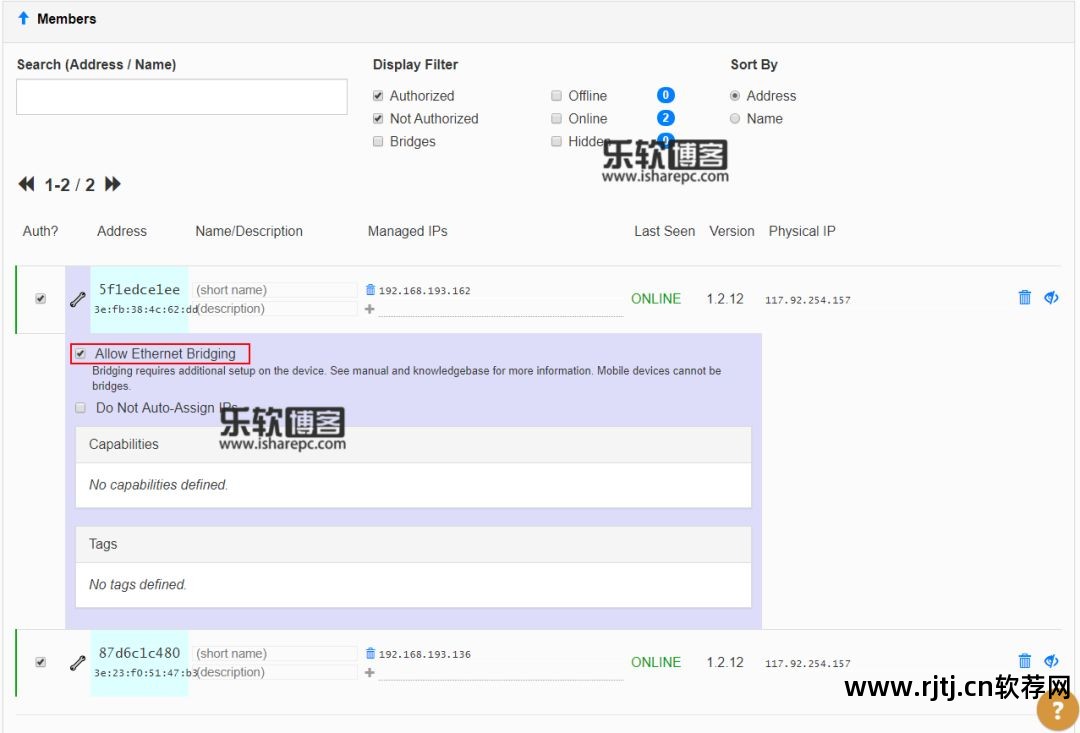Screen dimensions: 1080x733
Task: Uncheck Allow Ethernet Bridging
Action: (80, 353)
